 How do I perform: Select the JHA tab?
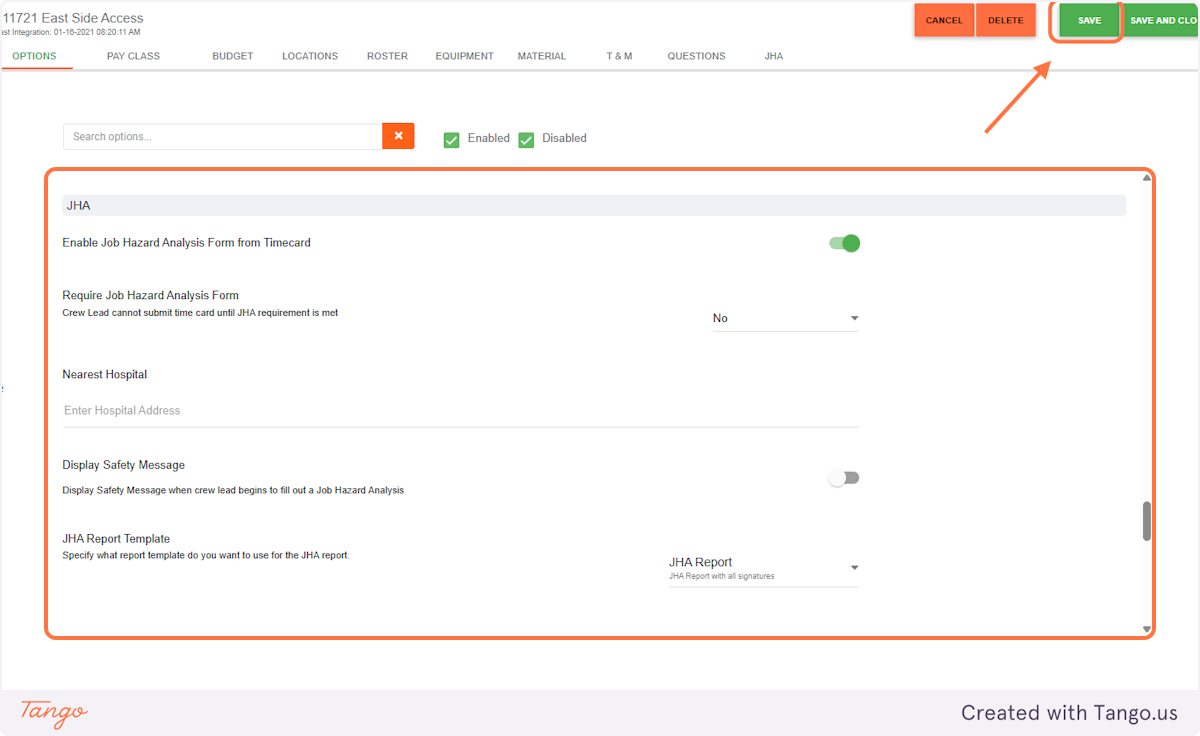tap(774, 56)
